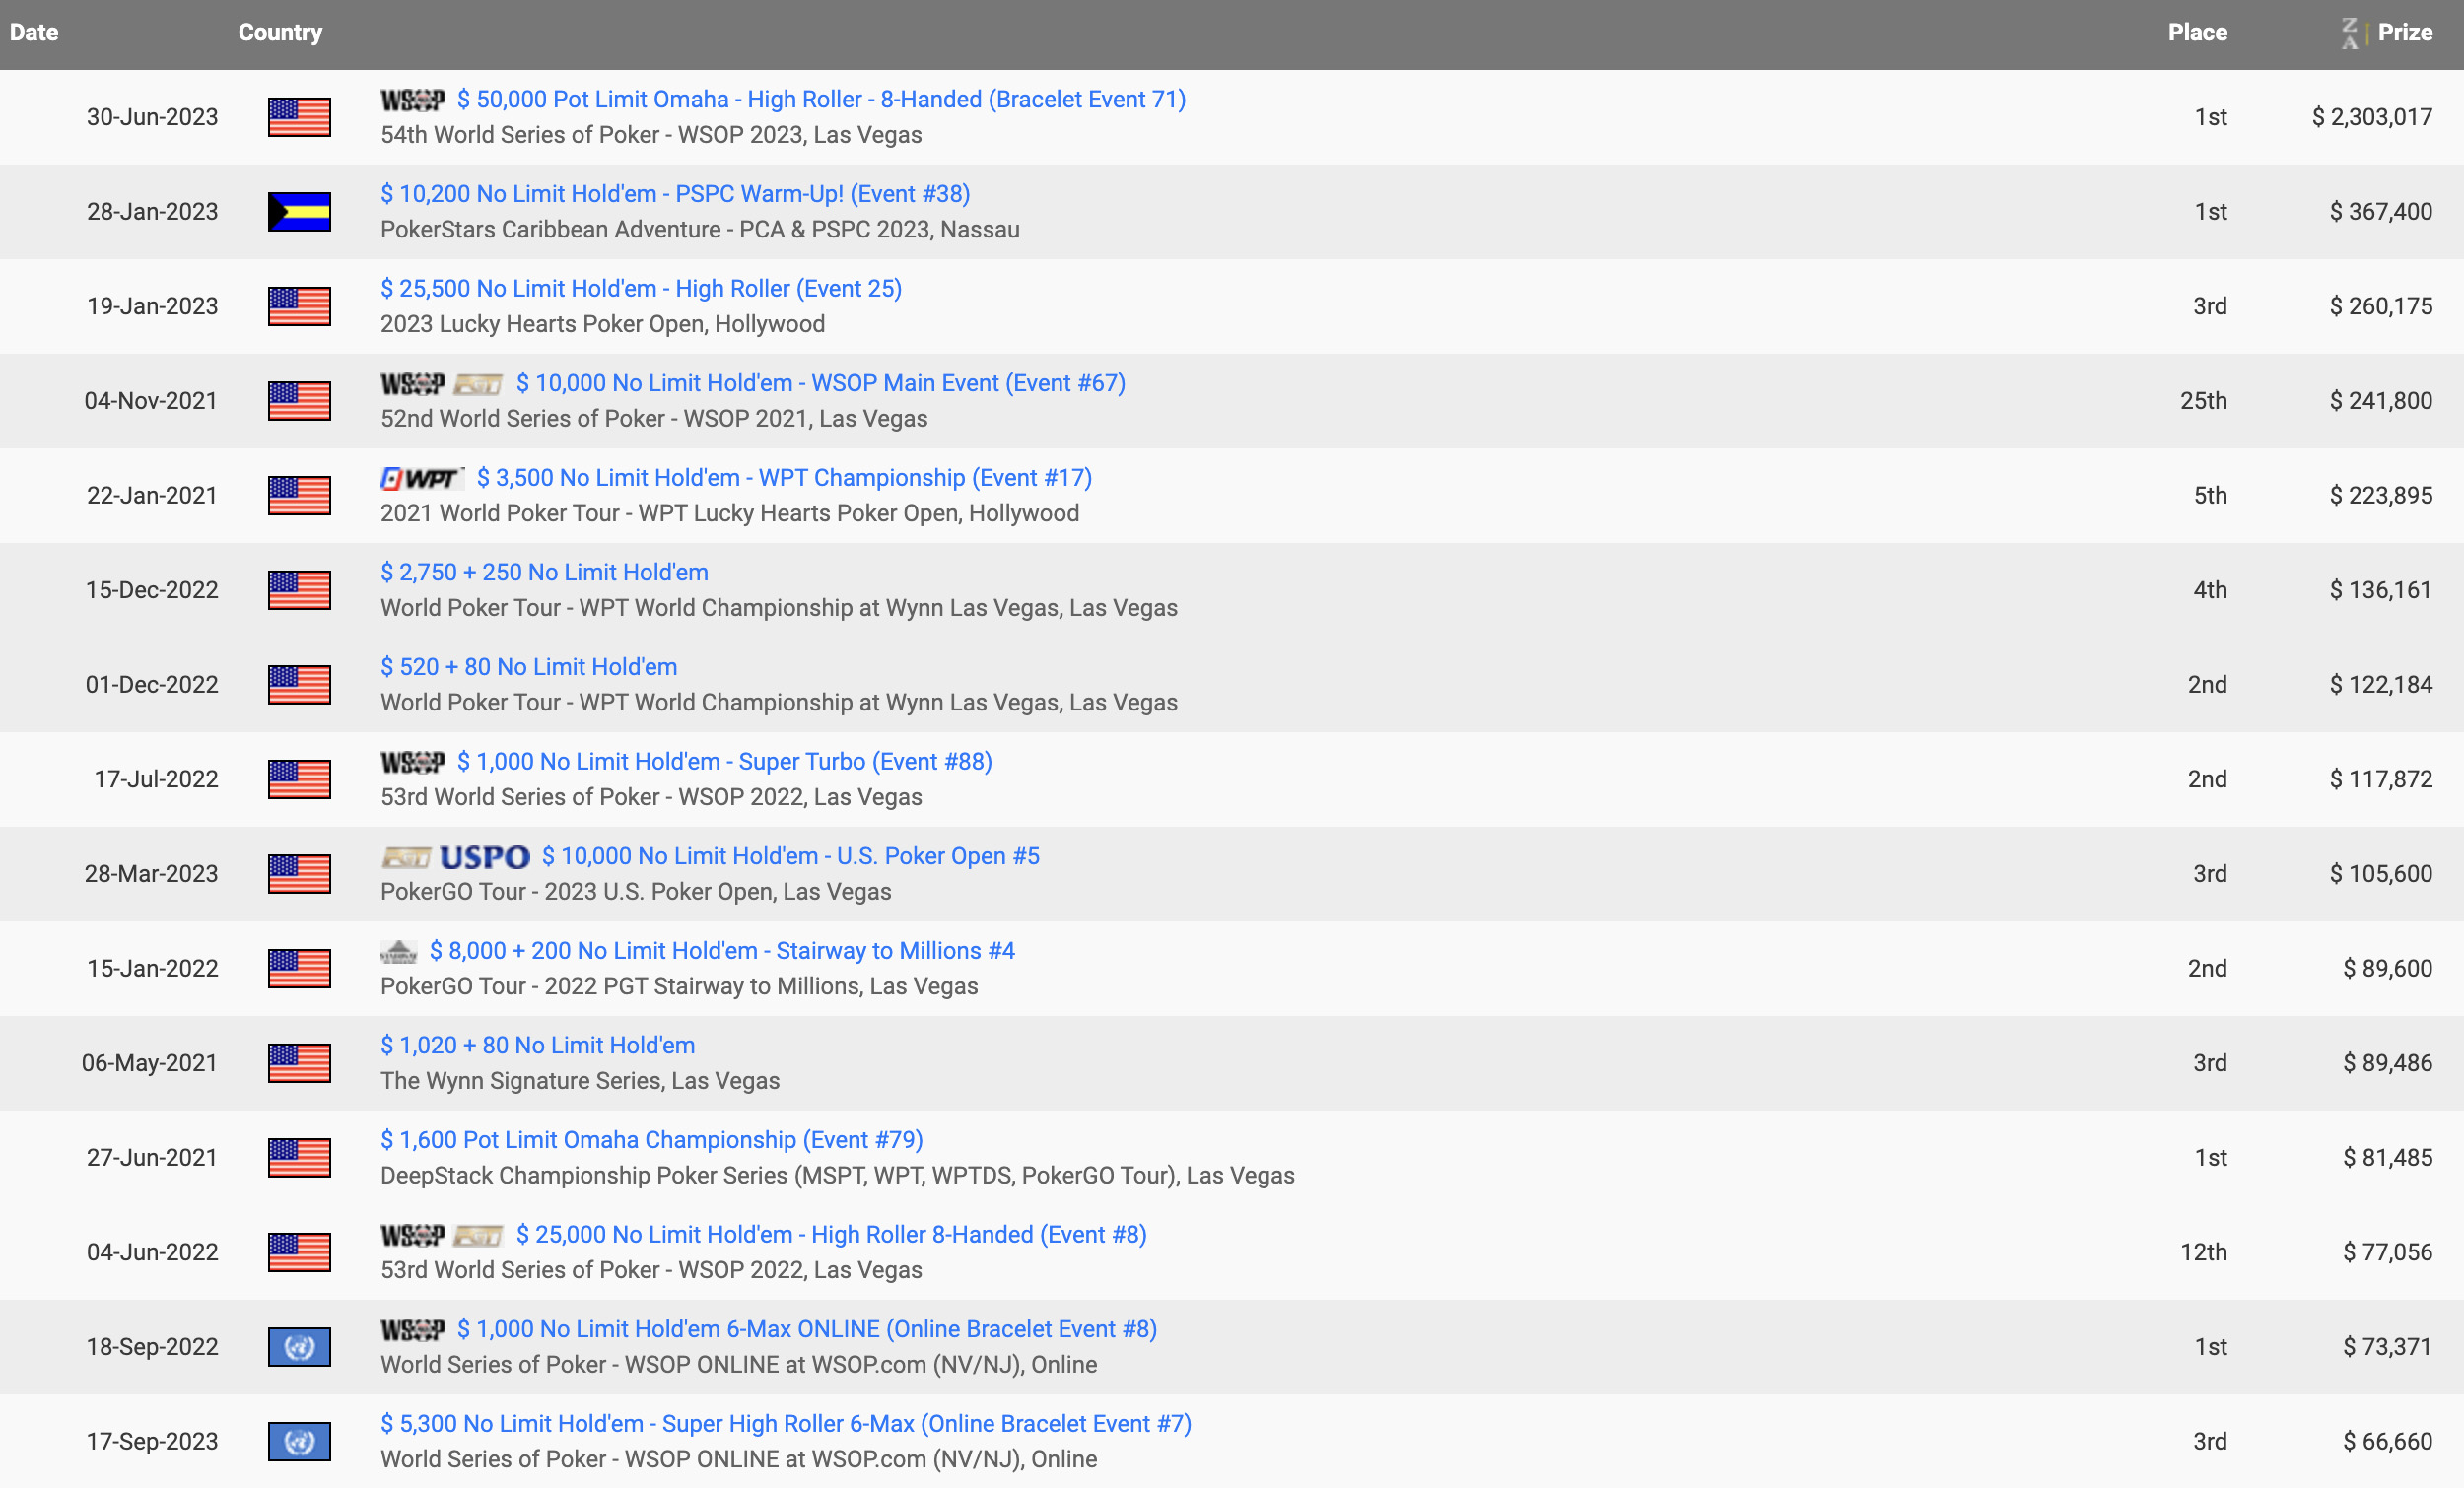Click US flag on 19-Jan-2023 row
Viewport: 2464px width, 1488px height.
(299, 306)
